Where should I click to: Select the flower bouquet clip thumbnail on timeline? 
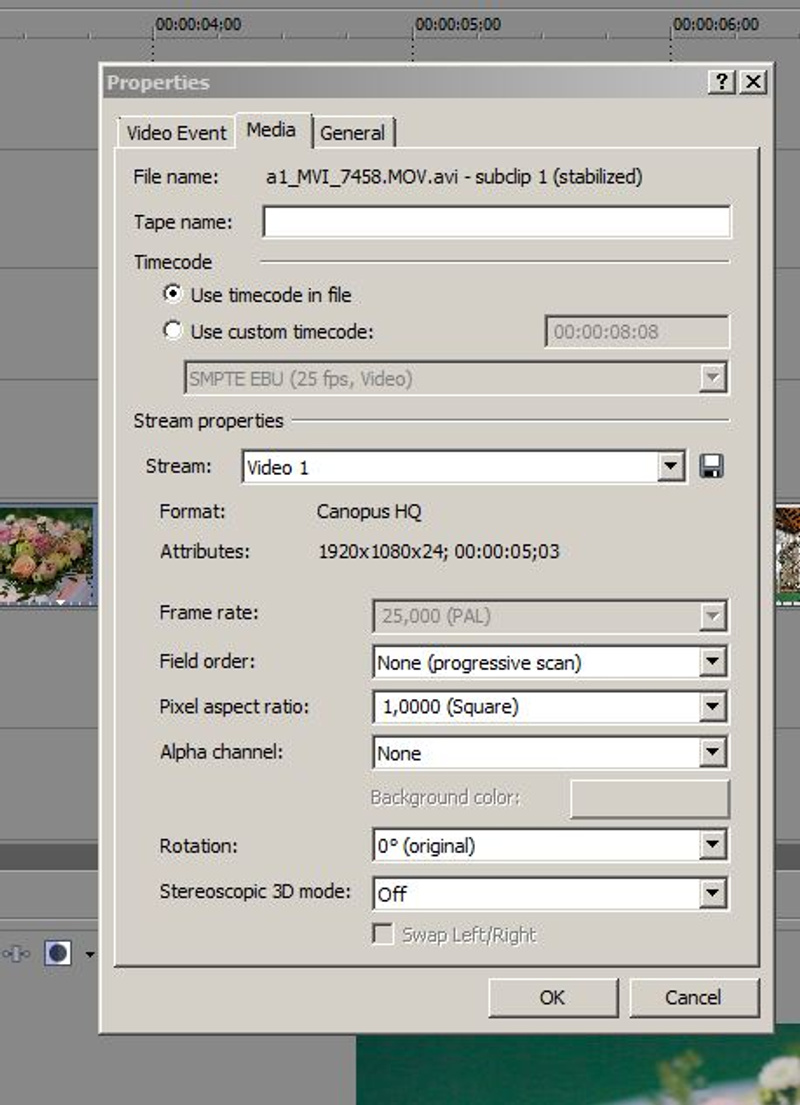[47, 555]
